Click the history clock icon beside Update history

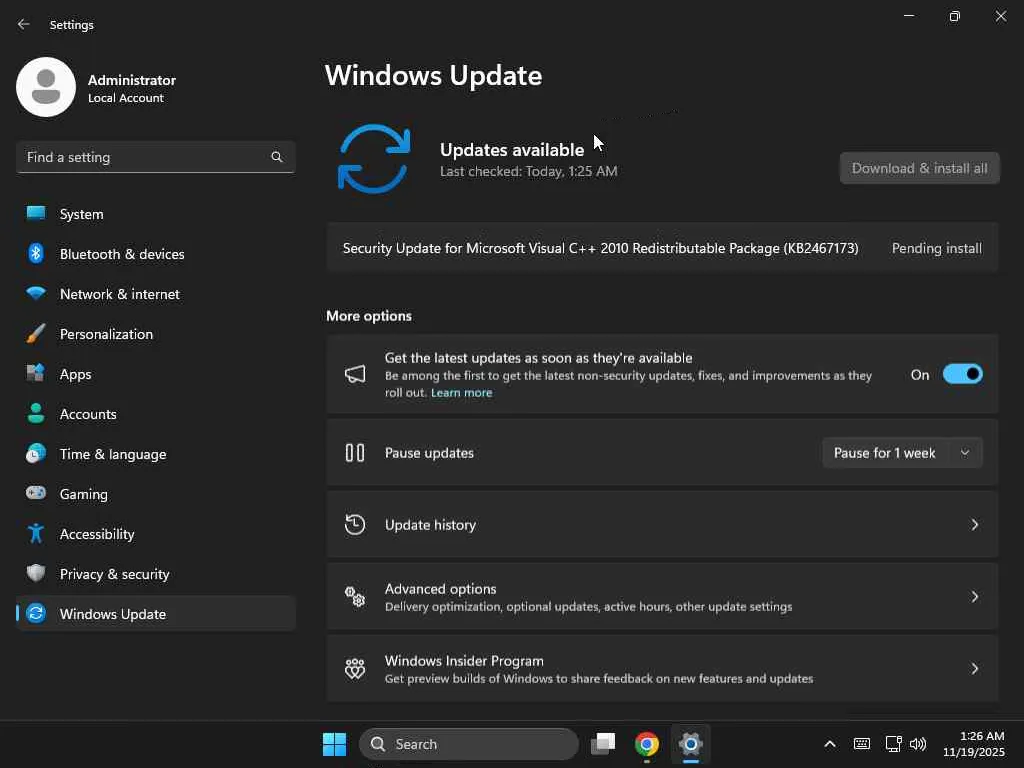[x=355, y=524]
